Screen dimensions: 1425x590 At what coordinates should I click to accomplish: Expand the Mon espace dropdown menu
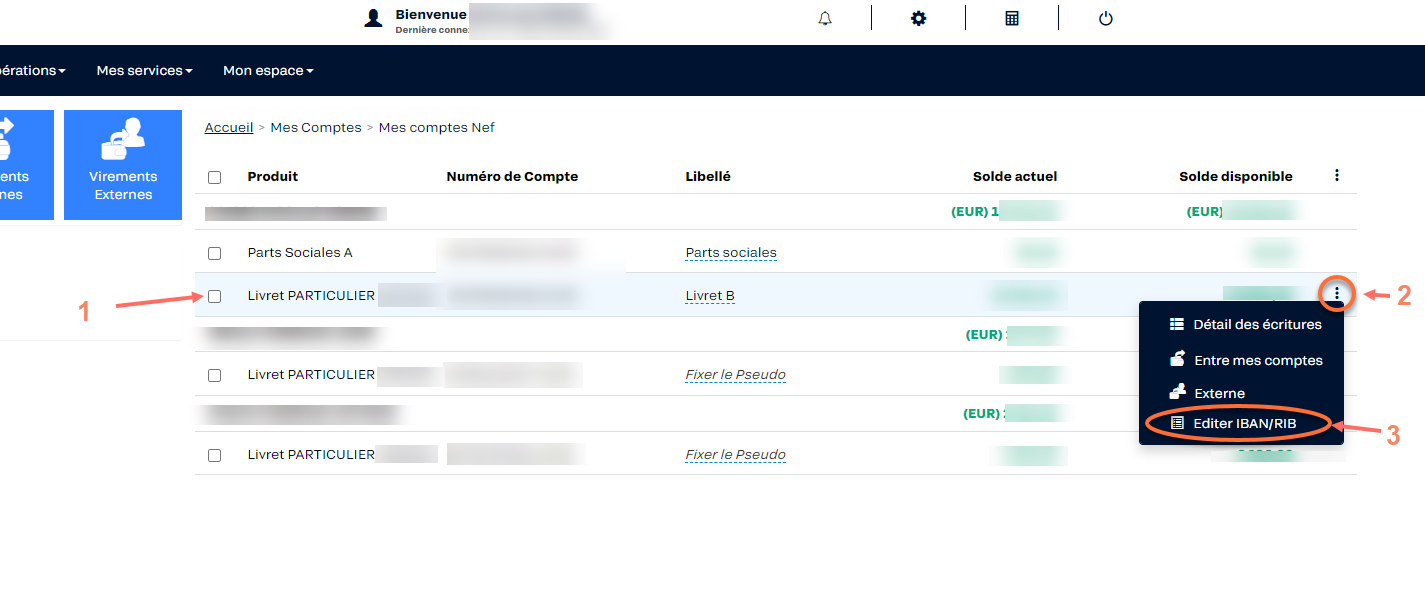(x=268, y=71)
